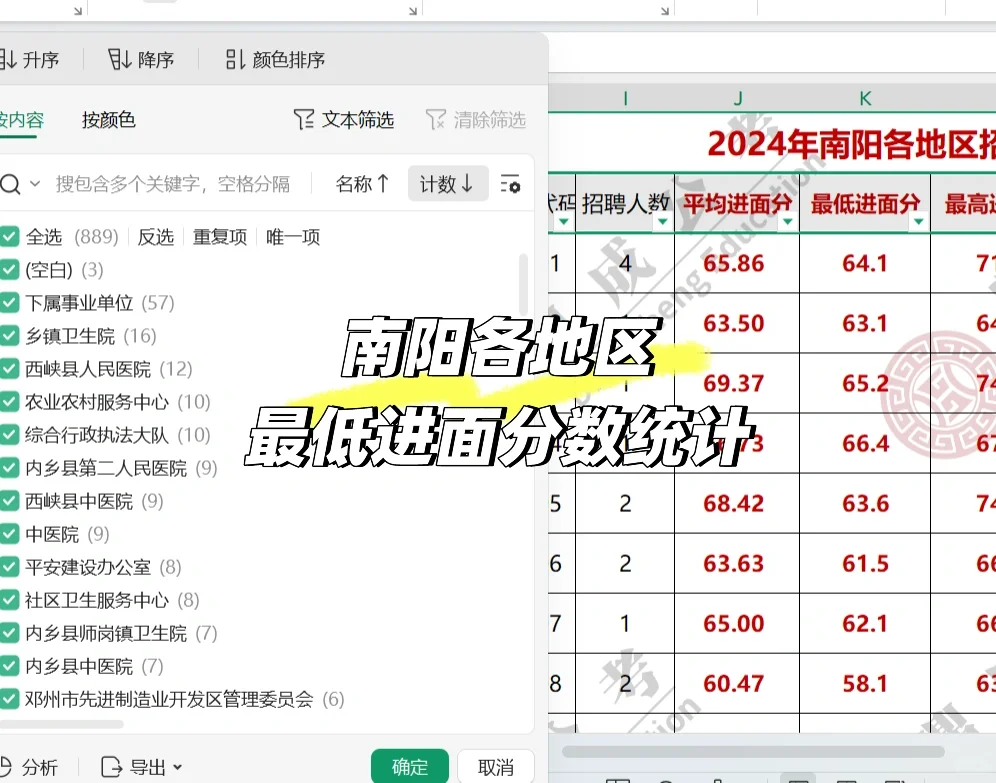Click 清除筛选 clear filter
The width and height of the screenshot is (996, 783).
click(x=476, y=119)
